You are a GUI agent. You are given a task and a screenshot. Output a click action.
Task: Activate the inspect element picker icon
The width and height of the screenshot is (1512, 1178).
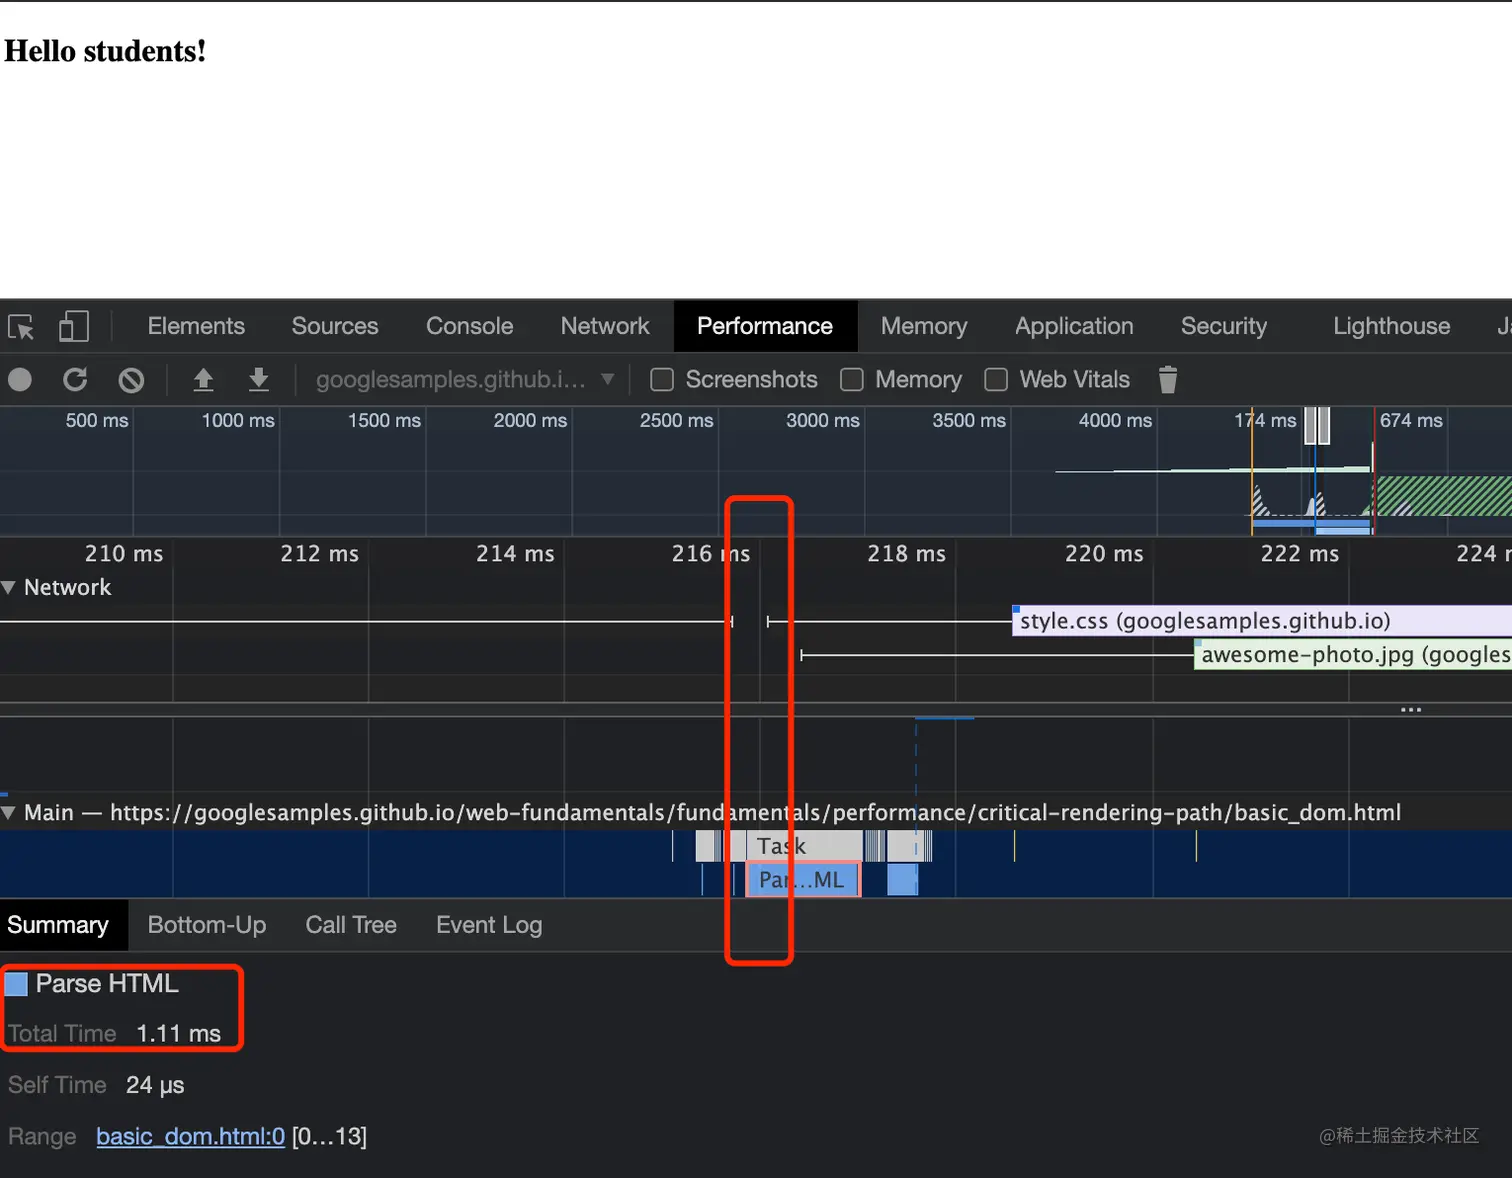tap(21, 327)
